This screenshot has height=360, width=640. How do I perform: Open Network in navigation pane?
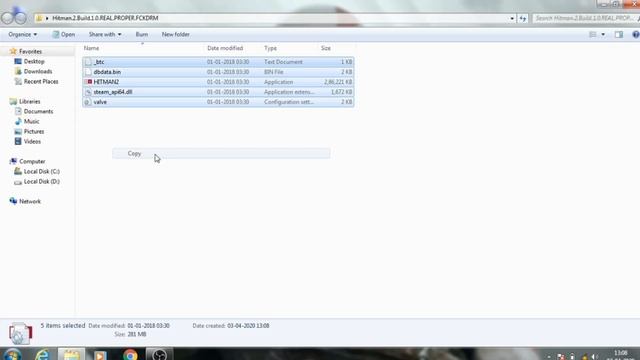pos(30,201)
